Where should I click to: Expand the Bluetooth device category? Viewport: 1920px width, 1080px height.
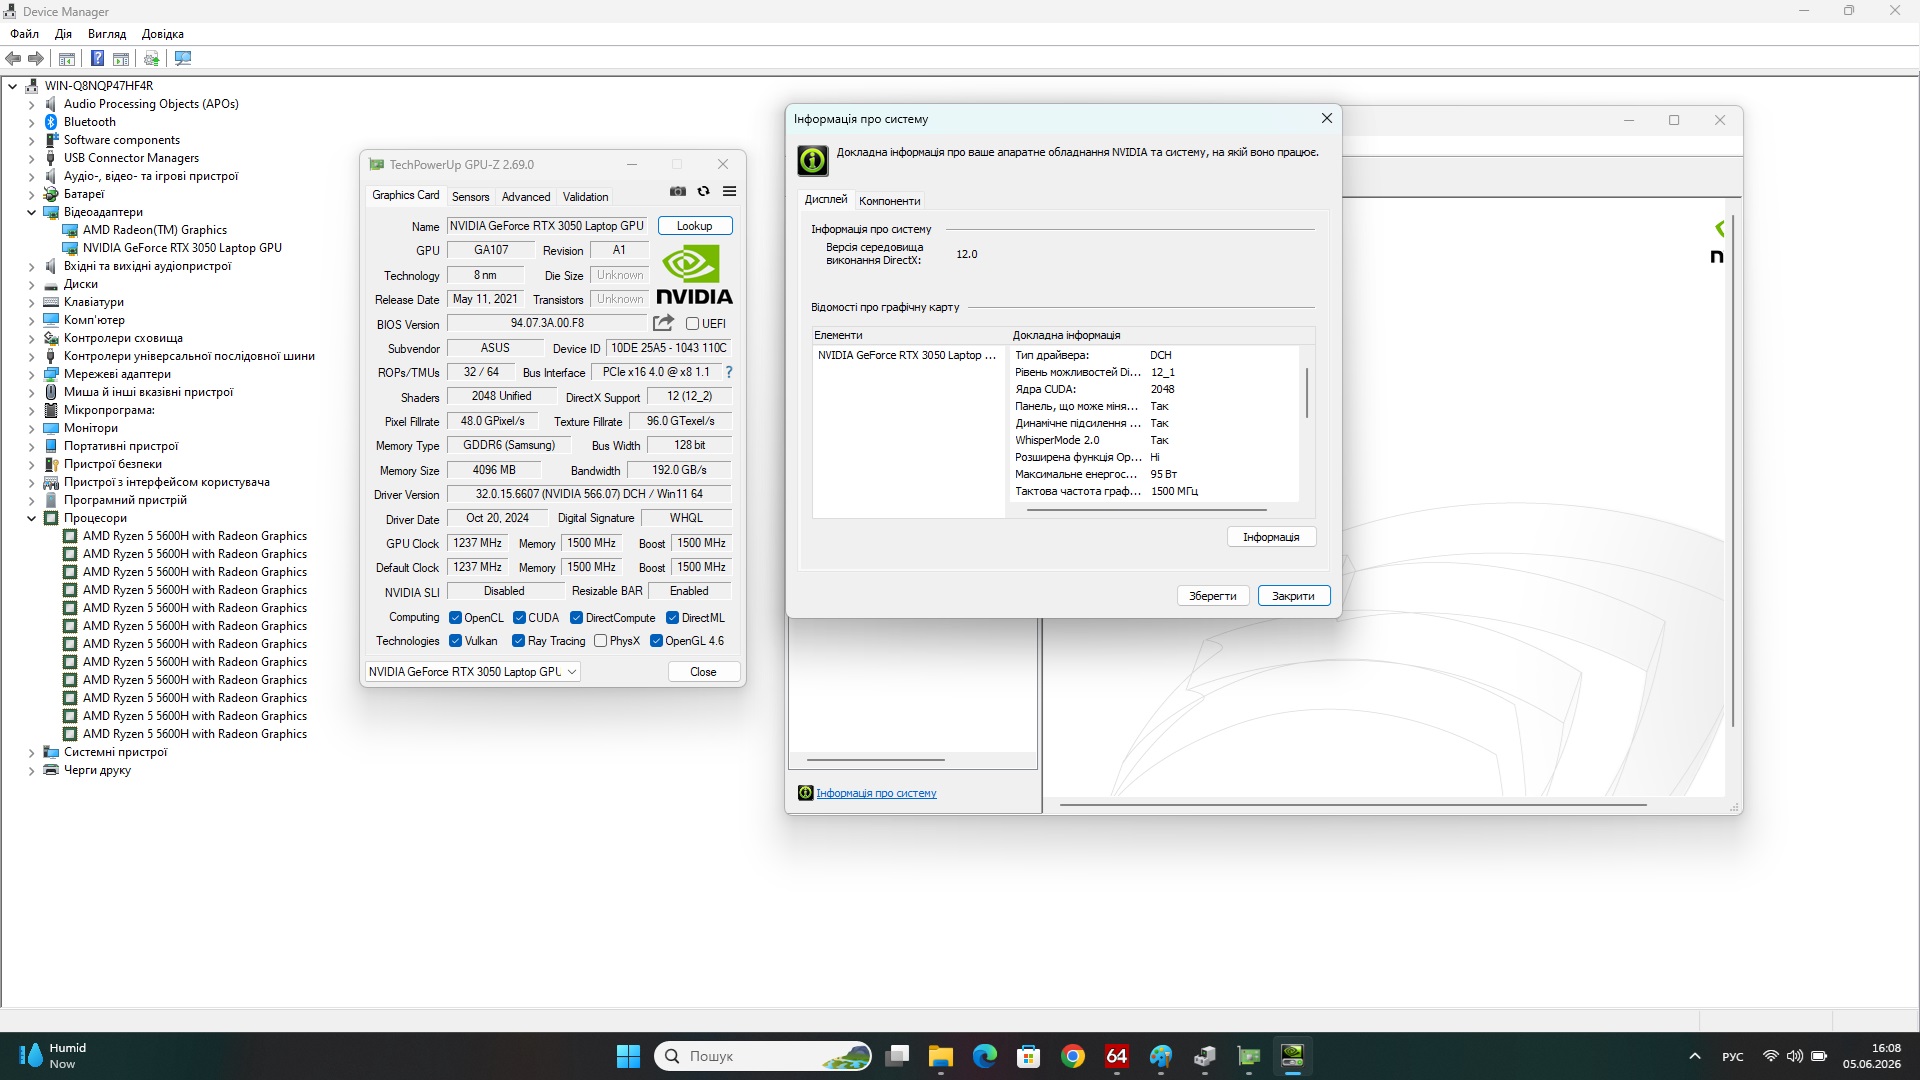click(31, 122)
